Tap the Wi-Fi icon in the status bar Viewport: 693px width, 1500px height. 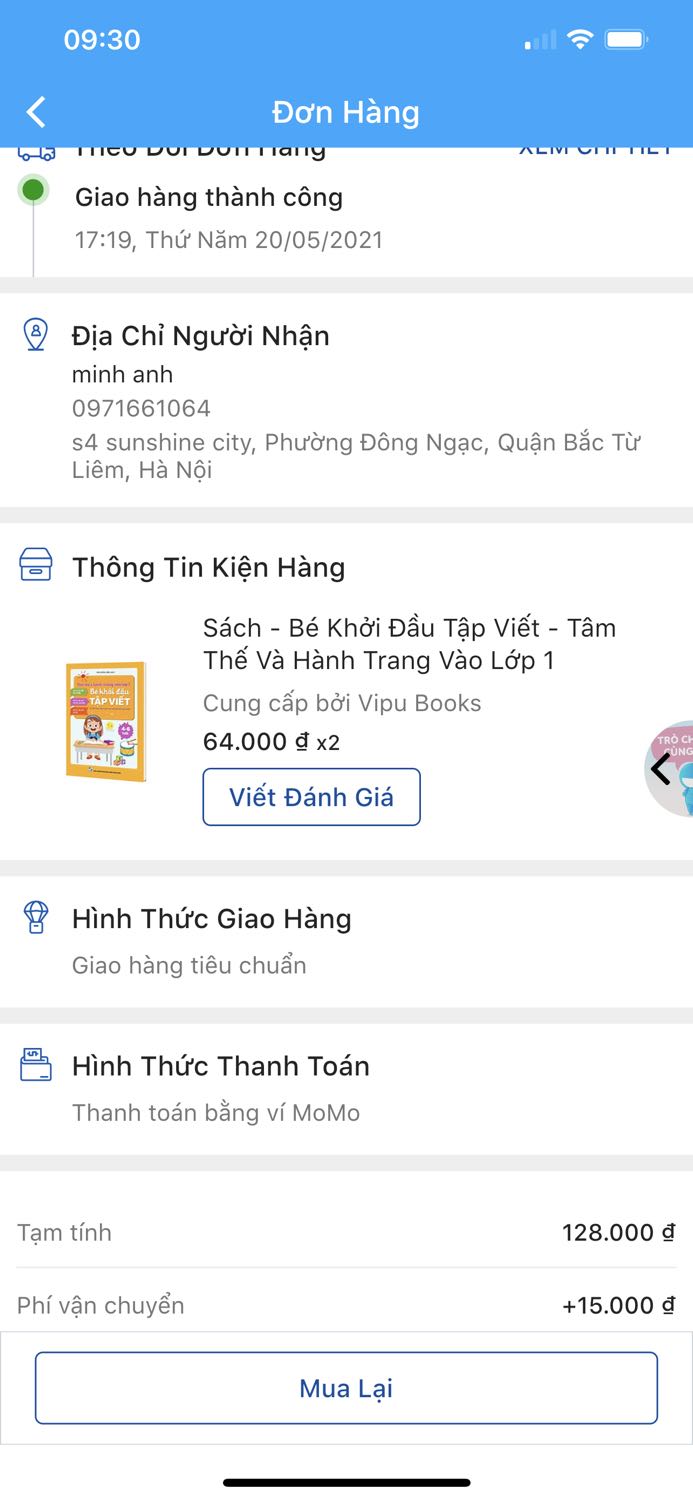581,39
